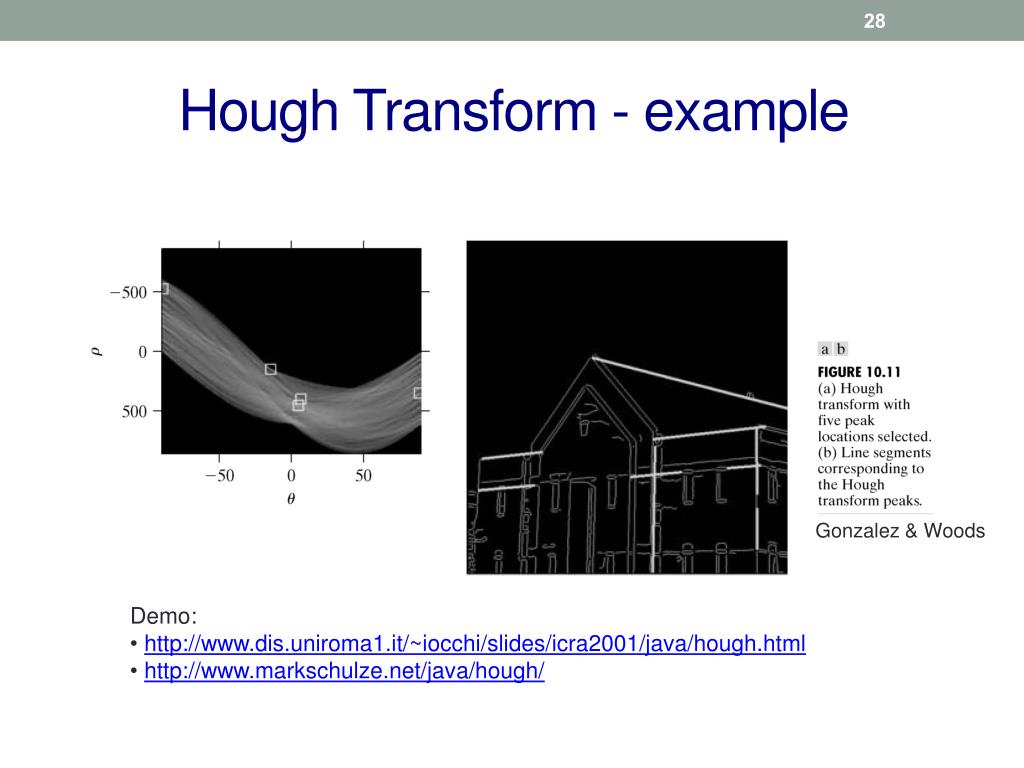
Task: Click 'transform peaks.' caption line
Action: pos(870,501)
